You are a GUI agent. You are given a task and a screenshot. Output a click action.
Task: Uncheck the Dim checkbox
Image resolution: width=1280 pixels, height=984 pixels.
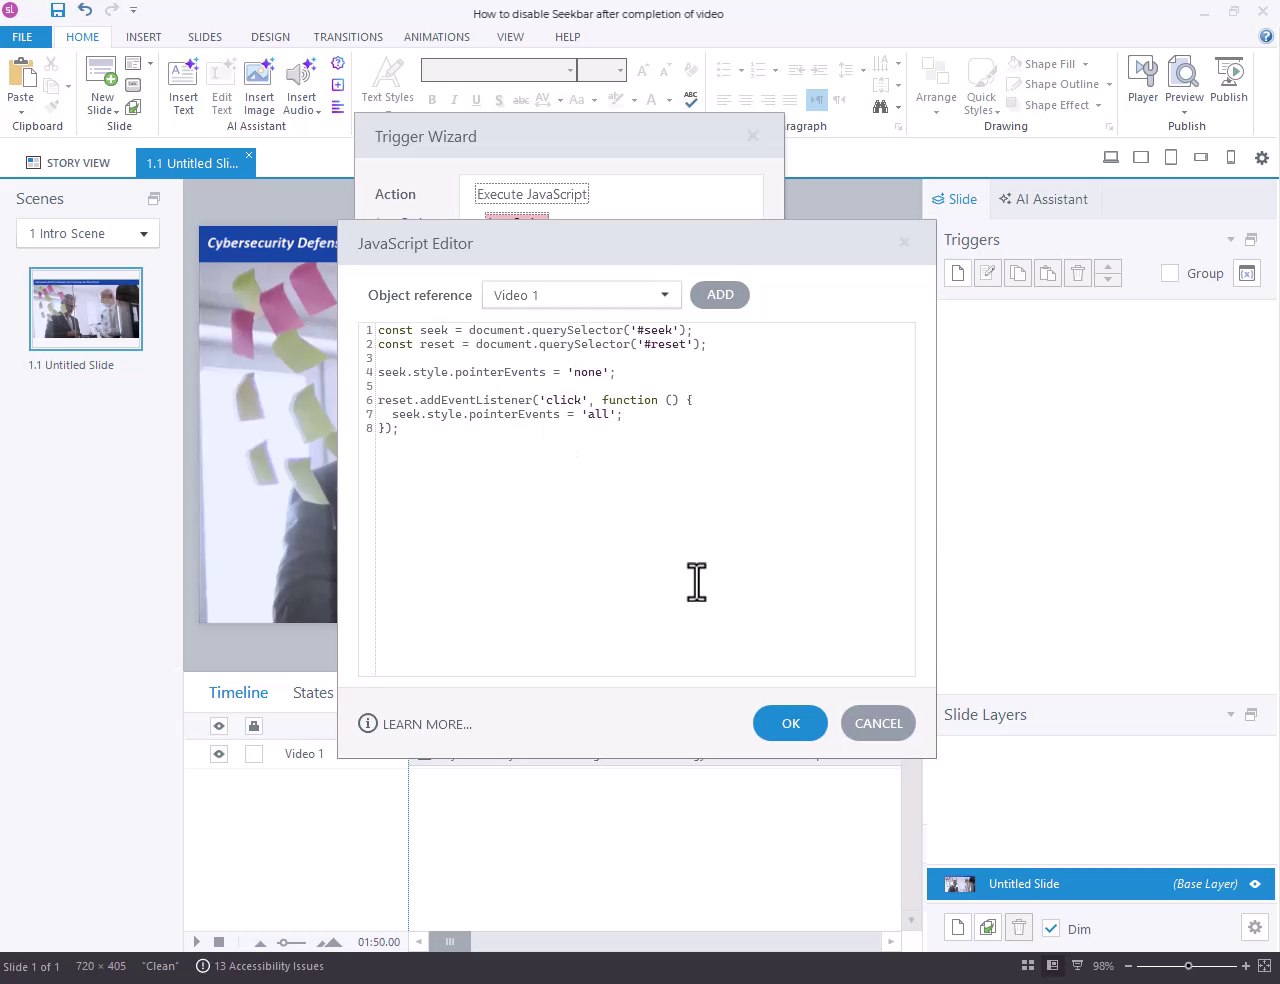click(x=1051, y=929)
